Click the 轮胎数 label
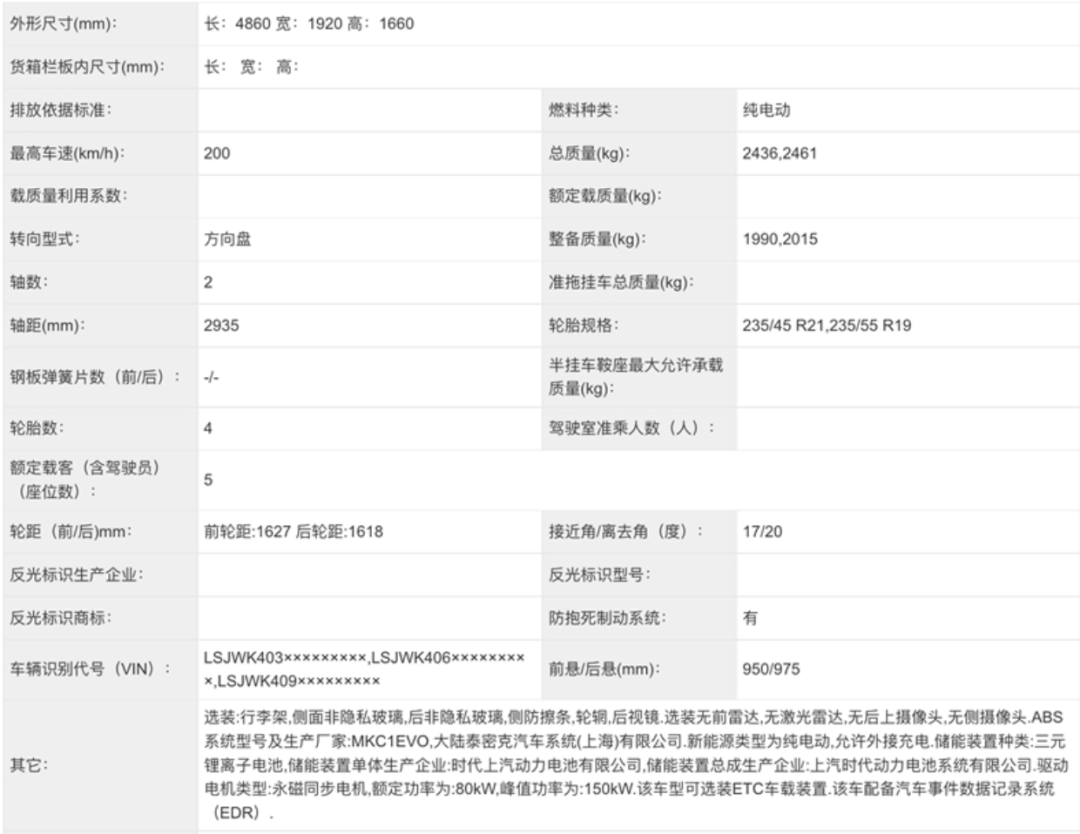This screenshot has width=1080, height=834. (x=37, y=428)
